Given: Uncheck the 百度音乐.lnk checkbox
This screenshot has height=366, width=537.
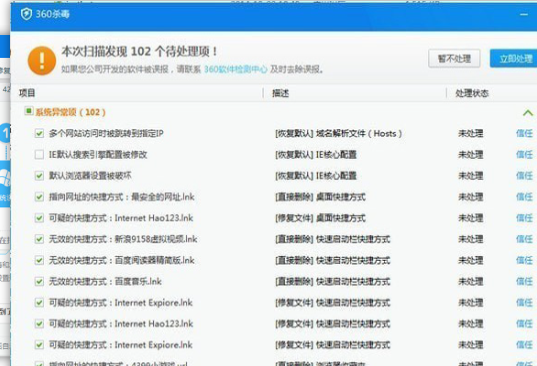Looking at the screenshot, I should coord(39,281).
